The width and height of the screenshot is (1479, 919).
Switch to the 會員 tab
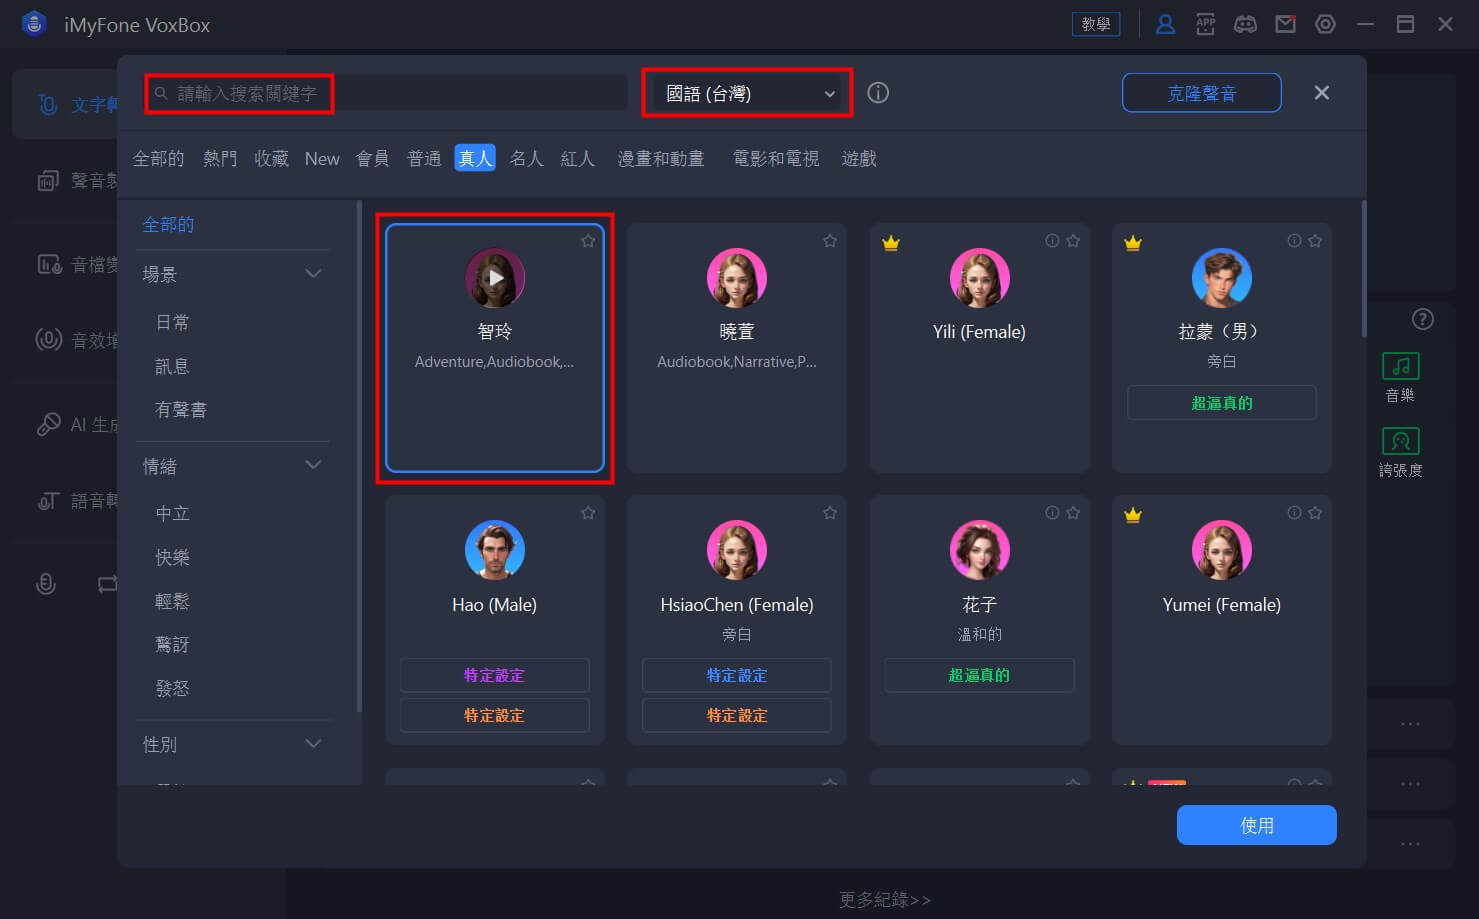(373, 159)
